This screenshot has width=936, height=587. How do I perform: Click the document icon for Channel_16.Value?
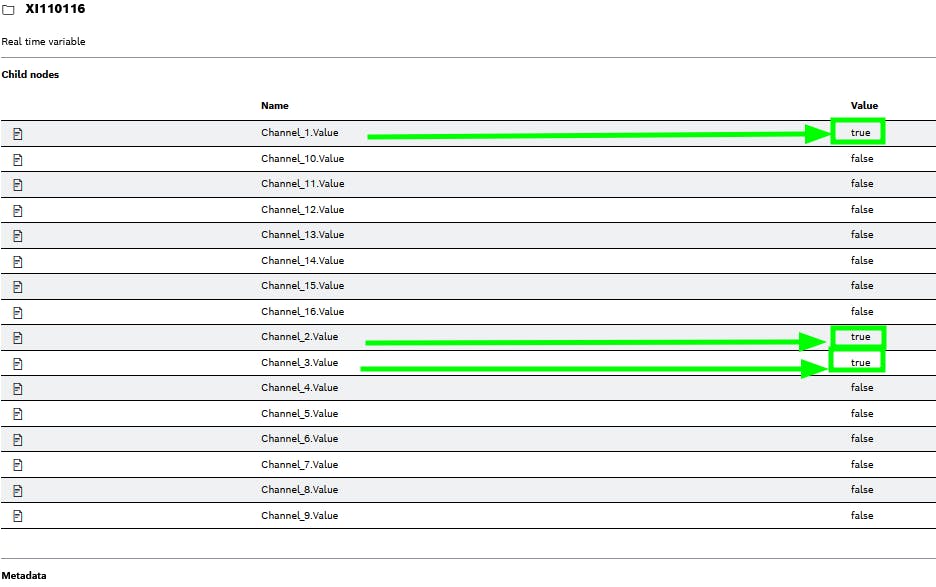pyautogui.click(x=18, y=312)
